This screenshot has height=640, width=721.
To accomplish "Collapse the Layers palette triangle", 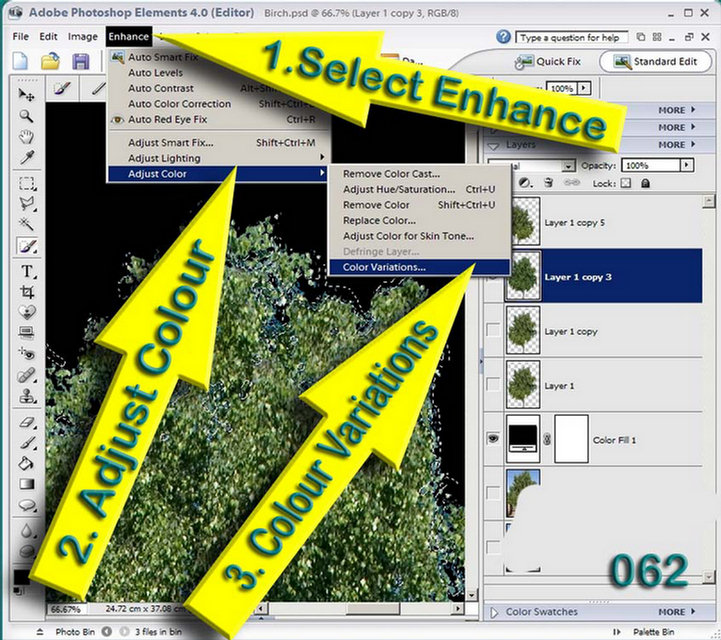I will pos(494,146).
